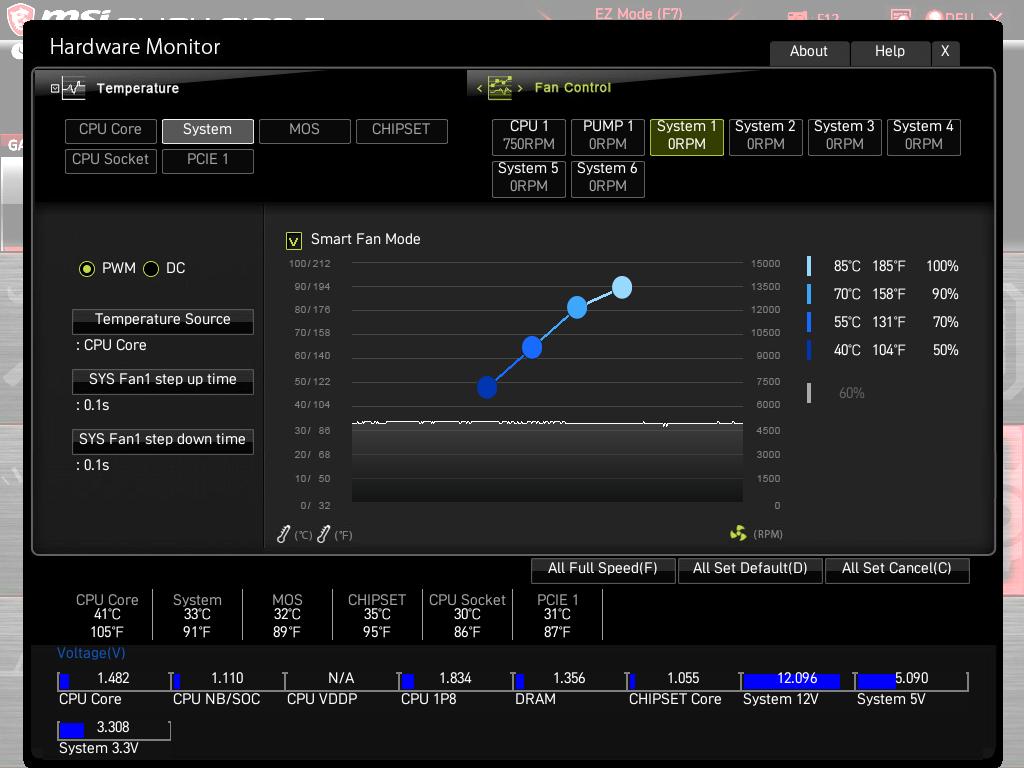The height and width of the screenshot is (768, 1024).
Task: Click the PCIE 1 31°C reading
Action: click(557, 615)
